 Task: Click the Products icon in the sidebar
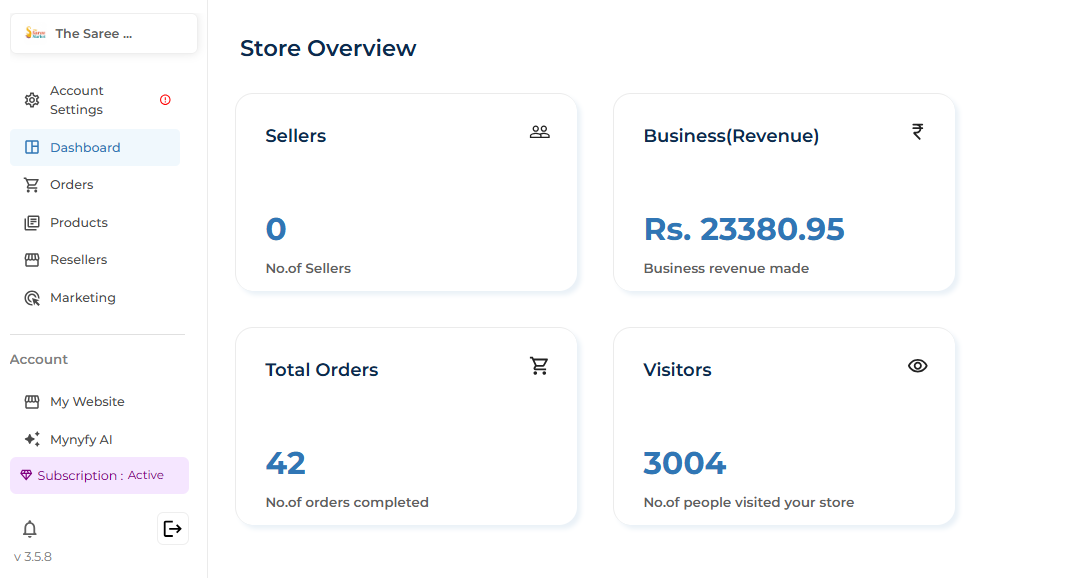tap(30, 222)
